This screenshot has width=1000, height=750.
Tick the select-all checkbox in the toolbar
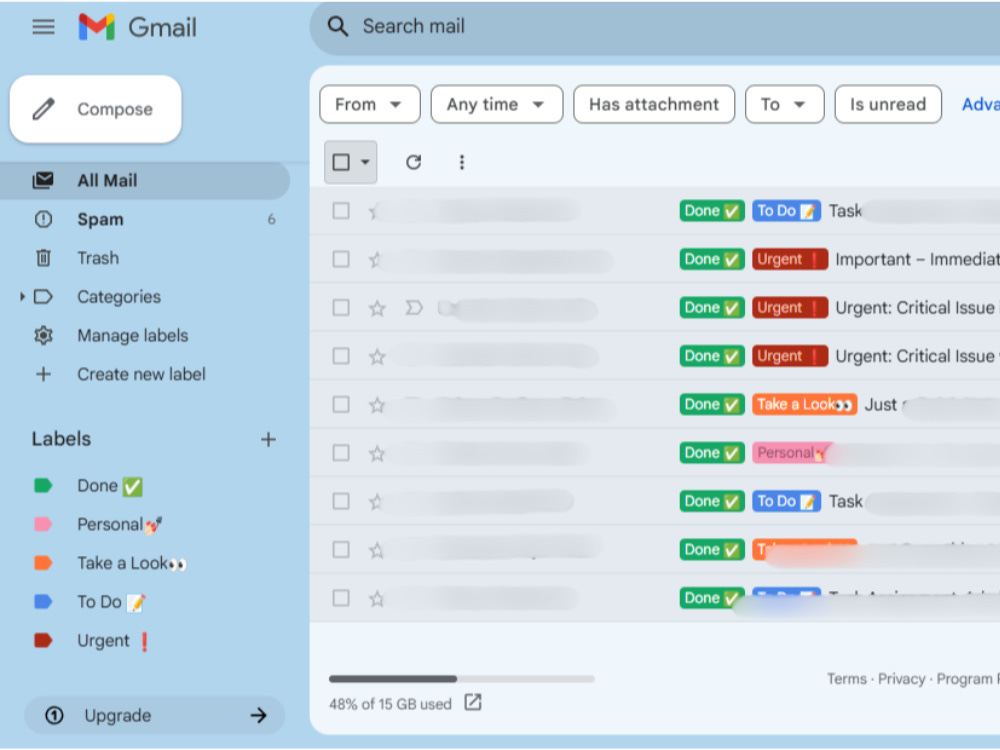pos(341,162)
